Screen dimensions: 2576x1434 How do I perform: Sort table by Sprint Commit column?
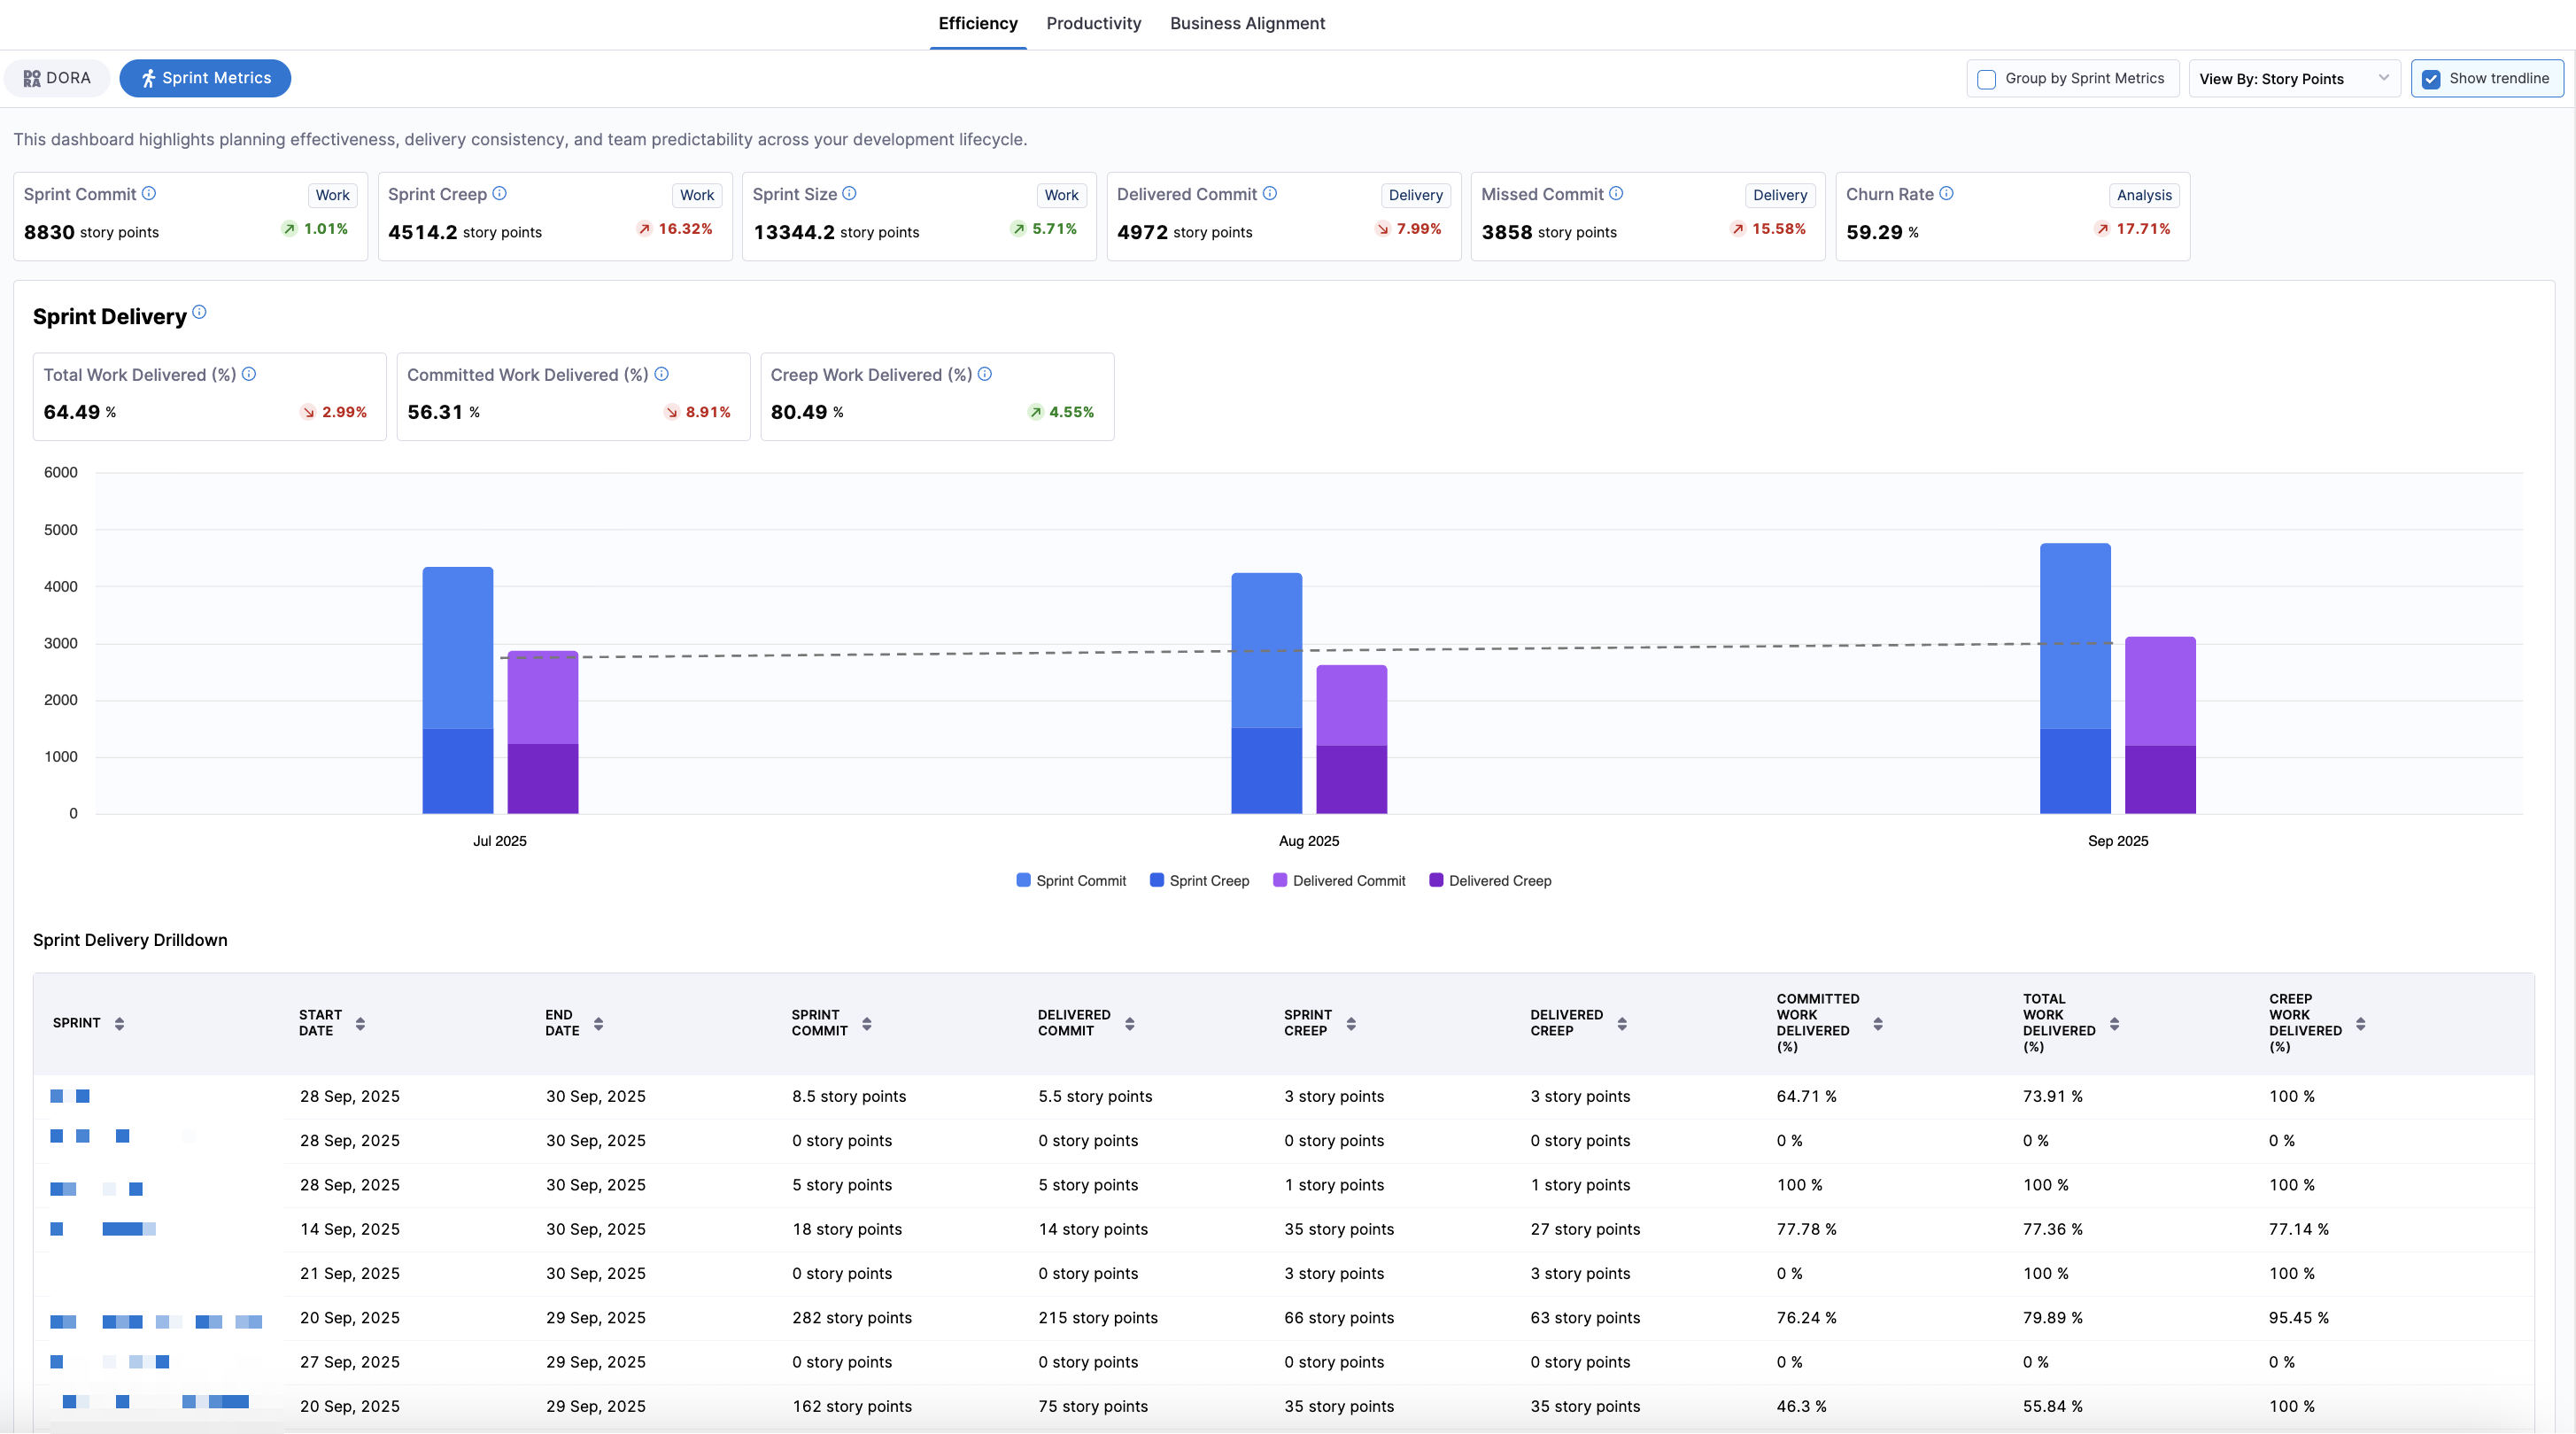click(x=867, y=1023)
